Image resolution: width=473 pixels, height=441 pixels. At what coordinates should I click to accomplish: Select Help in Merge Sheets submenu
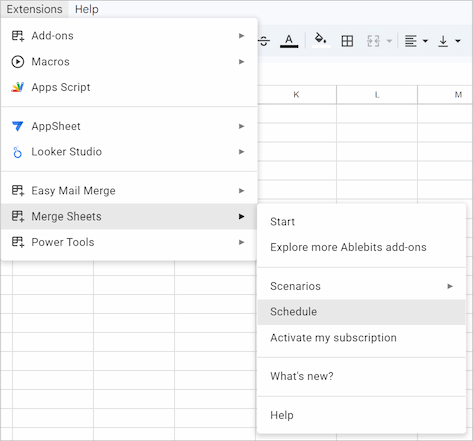click(x=361, y=415)
